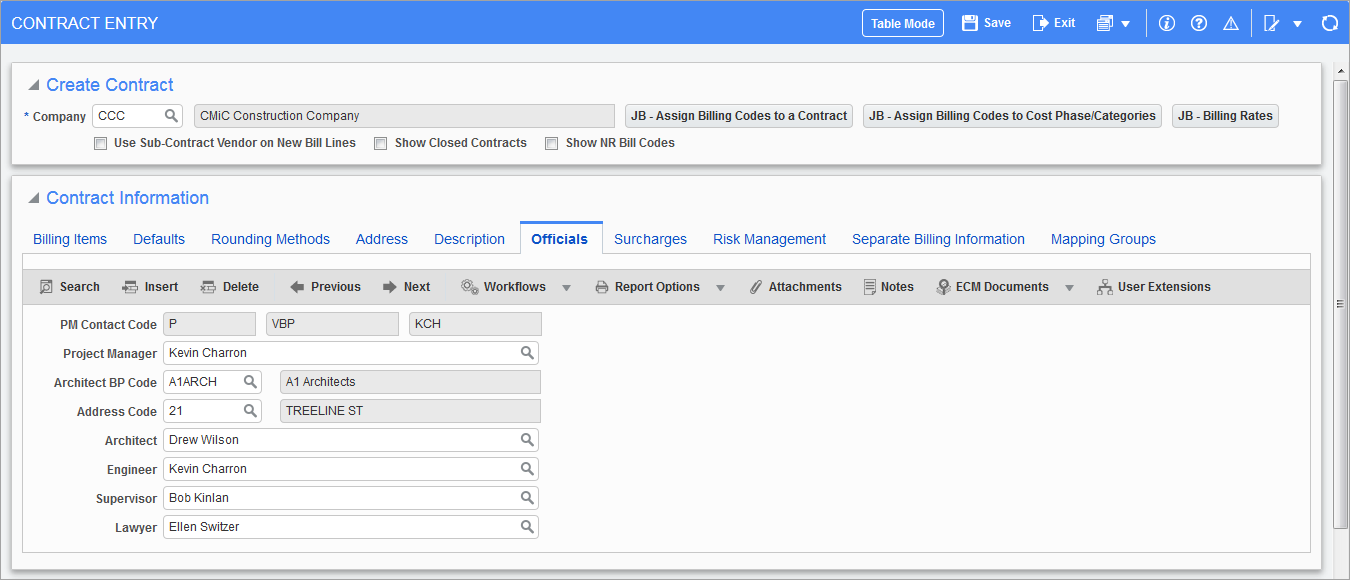This screenshot has height=580, width=1350.
Task: Check the Show Closed Contracts box
Action: 381,143
